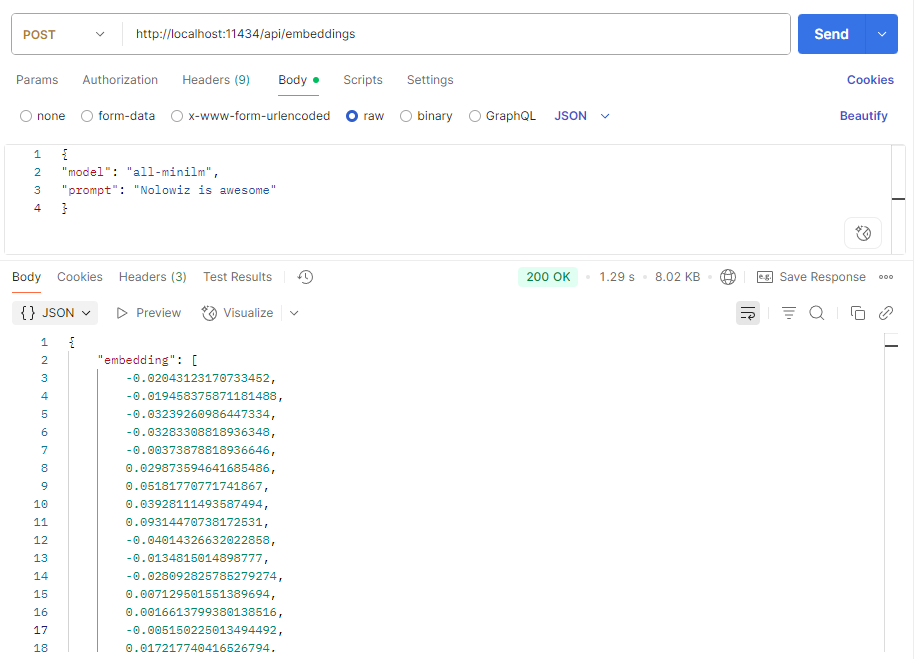Viewport: 917px width, 659px height.
Task: Open the response history icon
Action: 306,277
